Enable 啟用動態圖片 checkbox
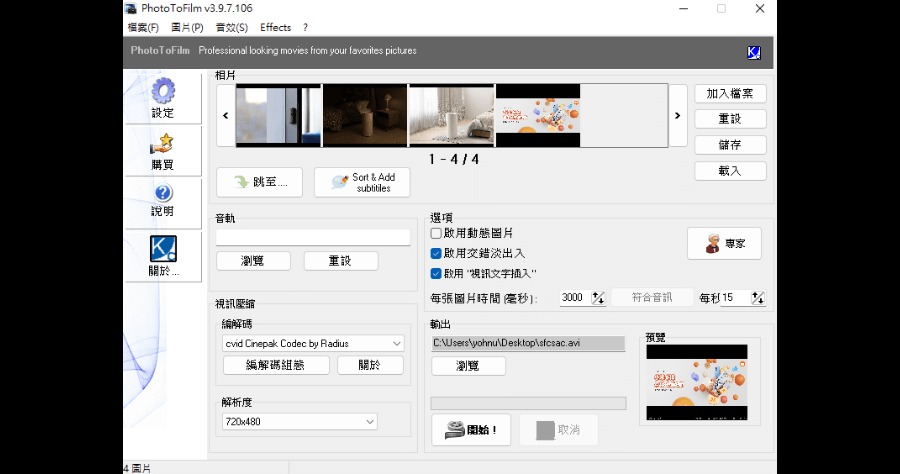 (436, 234)
